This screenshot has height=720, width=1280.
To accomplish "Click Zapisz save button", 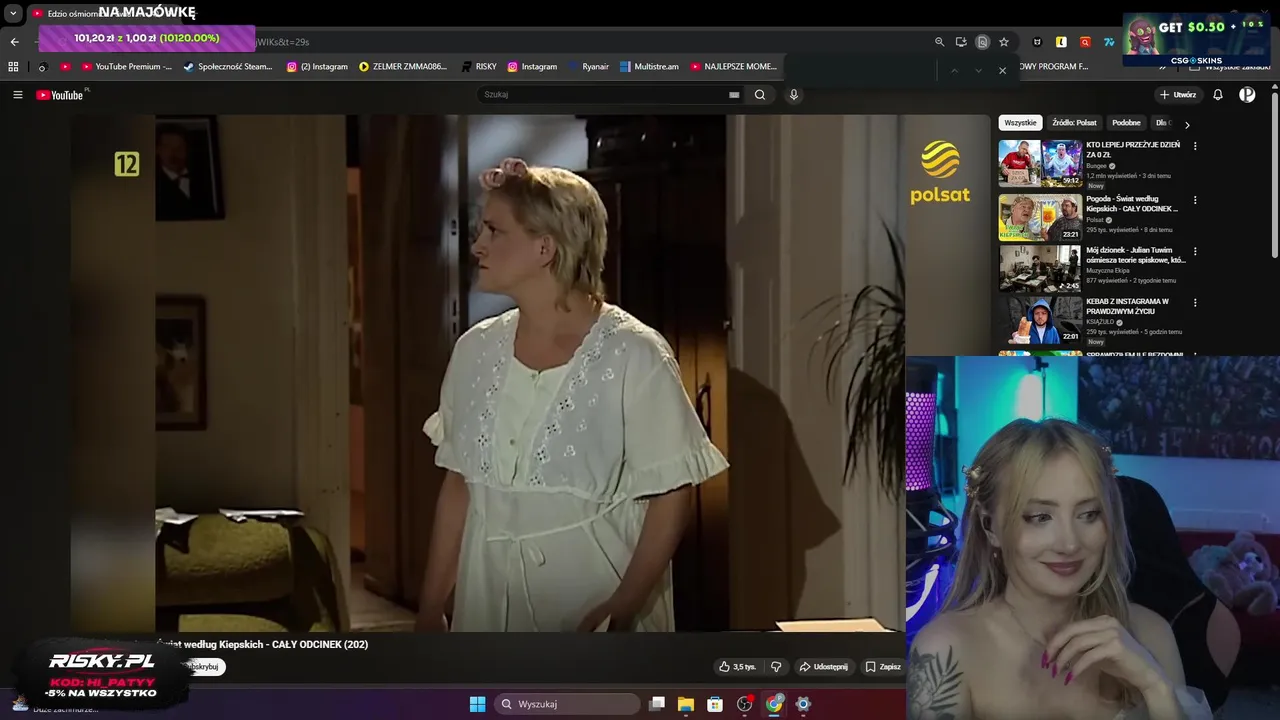I will (883, 667).
